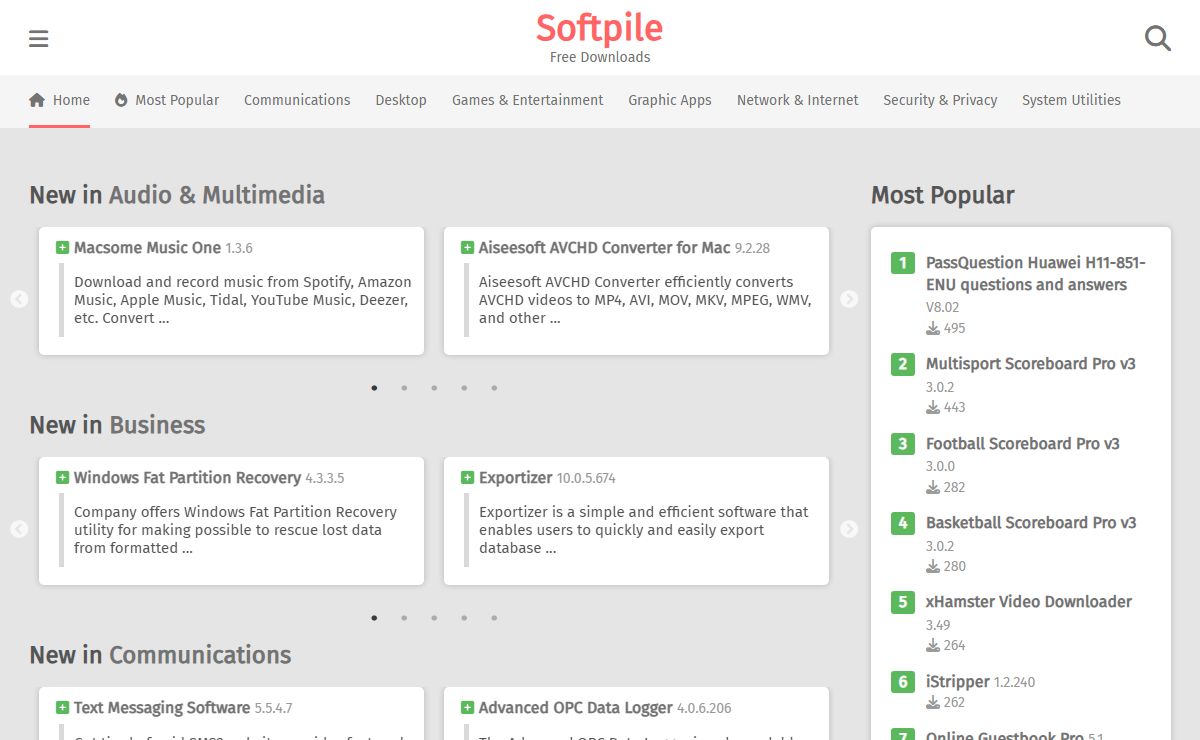Select fifth pagination dot under Audio & Multimedia

point(494,388)
